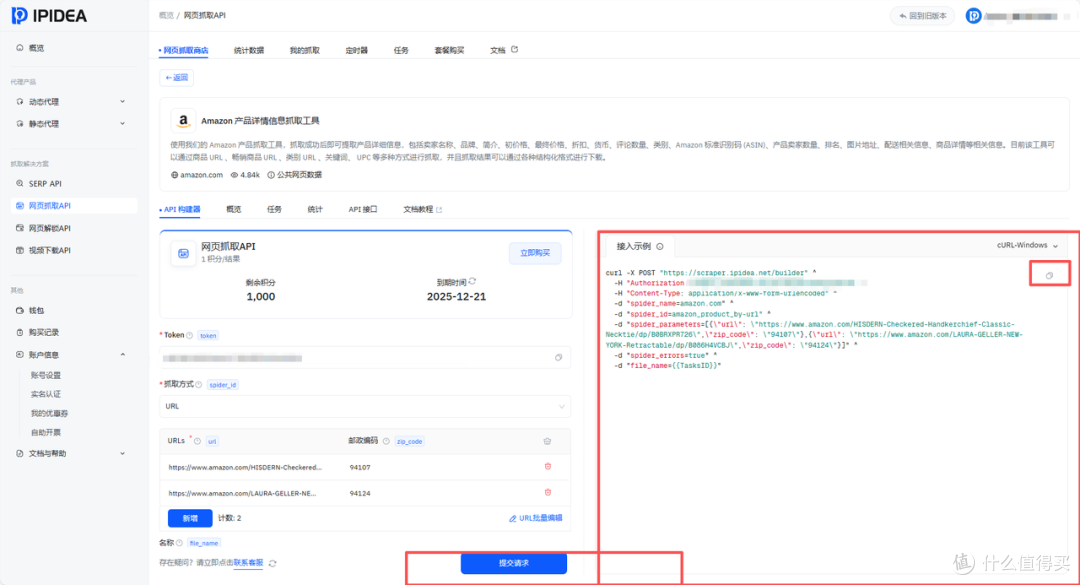Viewport: 1080px width, 585px height.
Task: Open URL批量编辑 bulk edit
Action: pos(536,518)
